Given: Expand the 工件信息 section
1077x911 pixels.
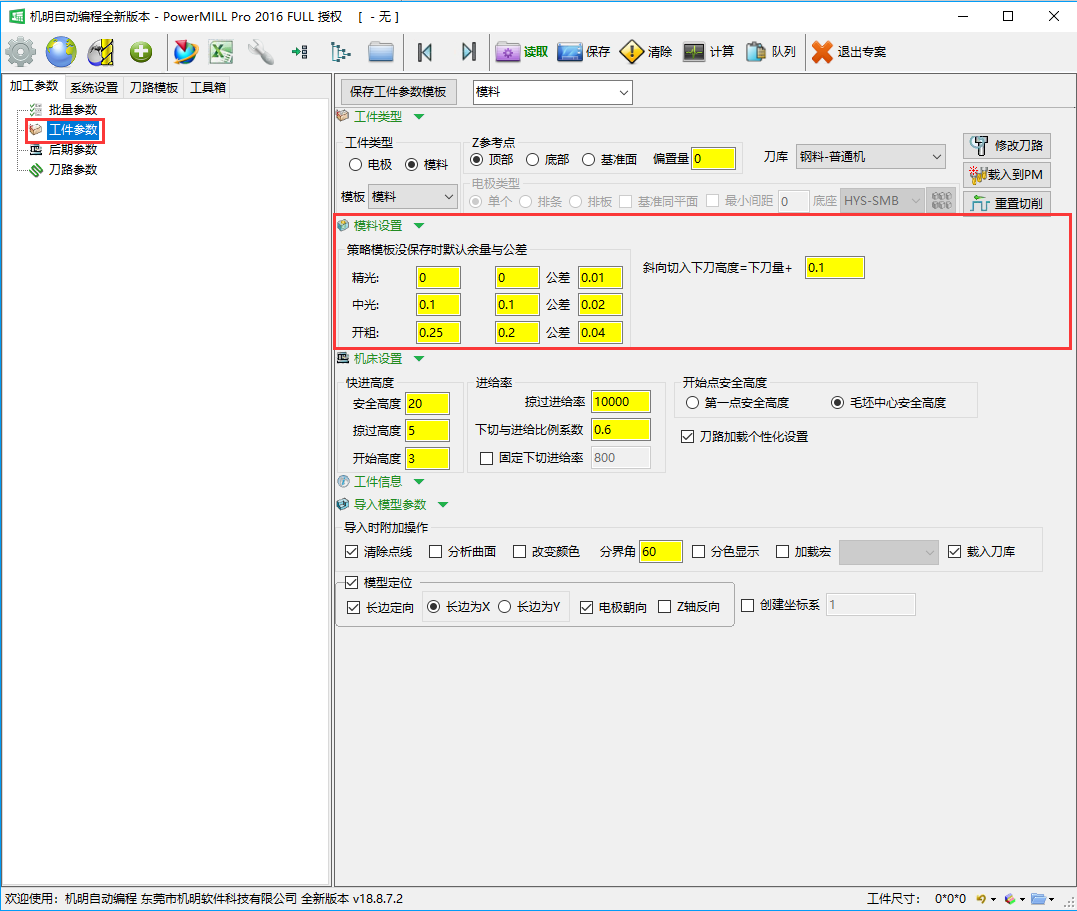Looking at the screenshot, I should pos(419,482).
